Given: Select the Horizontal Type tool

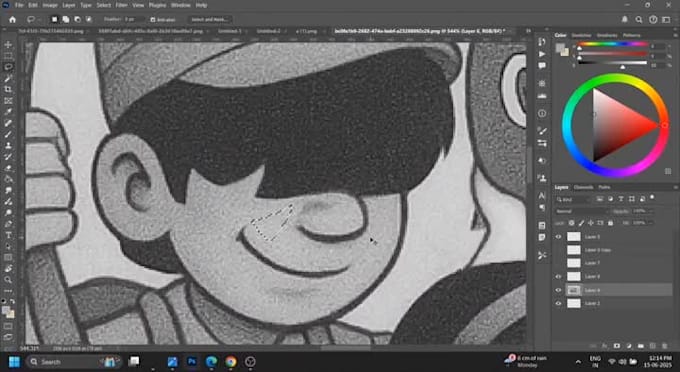Looking at the screenshot, I should pos(8,235).
